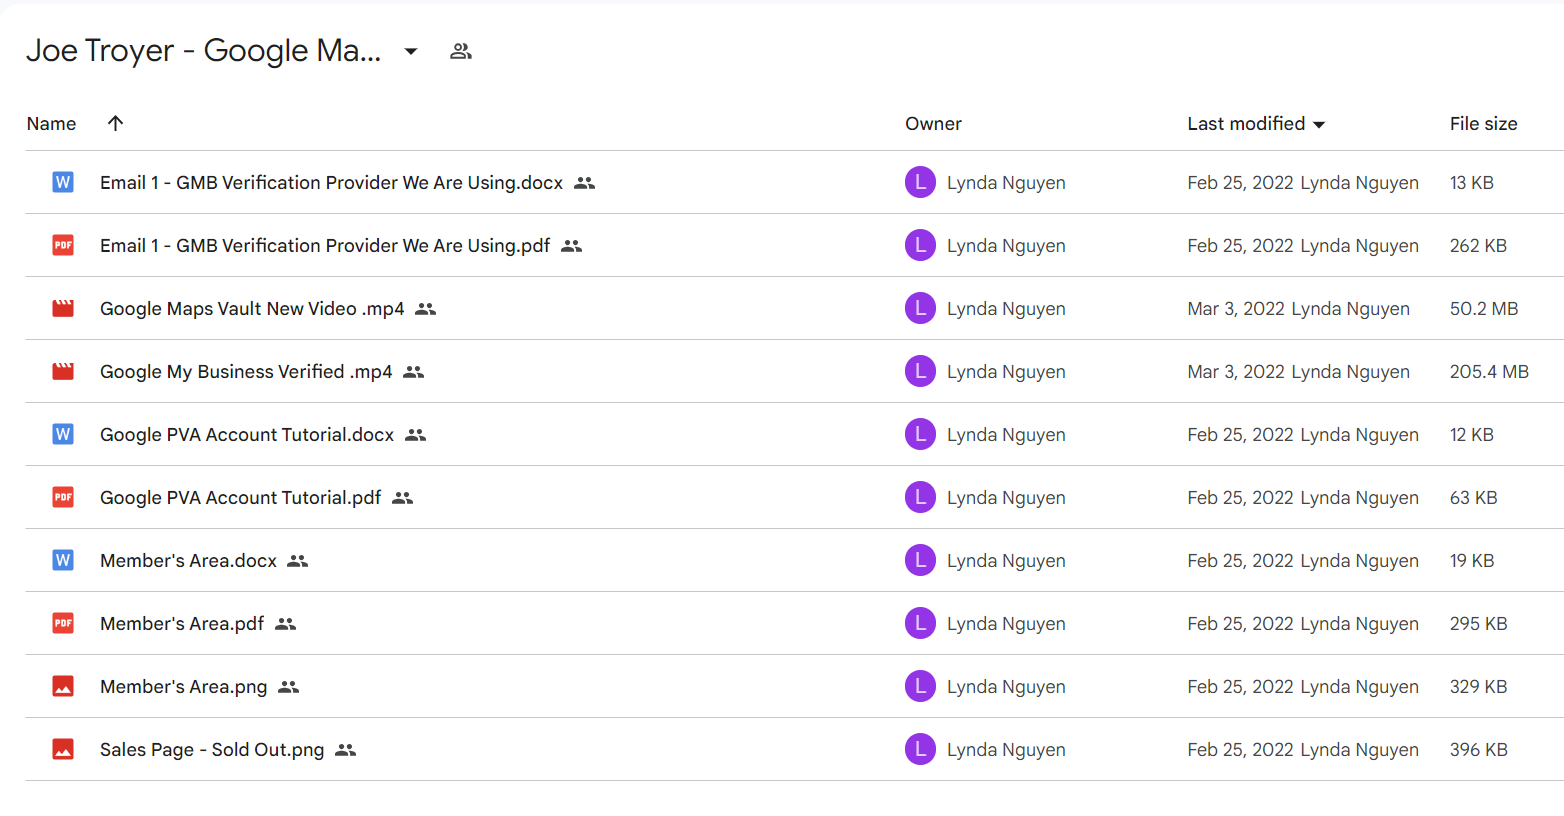Click shared icon next to Sales Page - Sold Out.png

coord(345,750)
